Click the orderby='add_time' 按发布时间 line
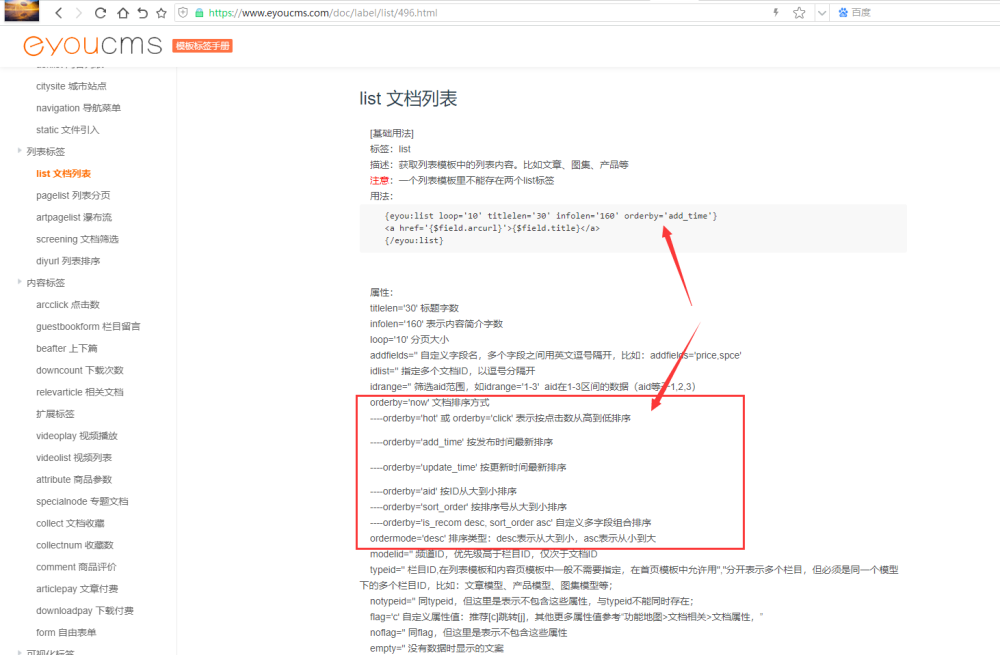1000x655 pixels. (x=462, y=442)
